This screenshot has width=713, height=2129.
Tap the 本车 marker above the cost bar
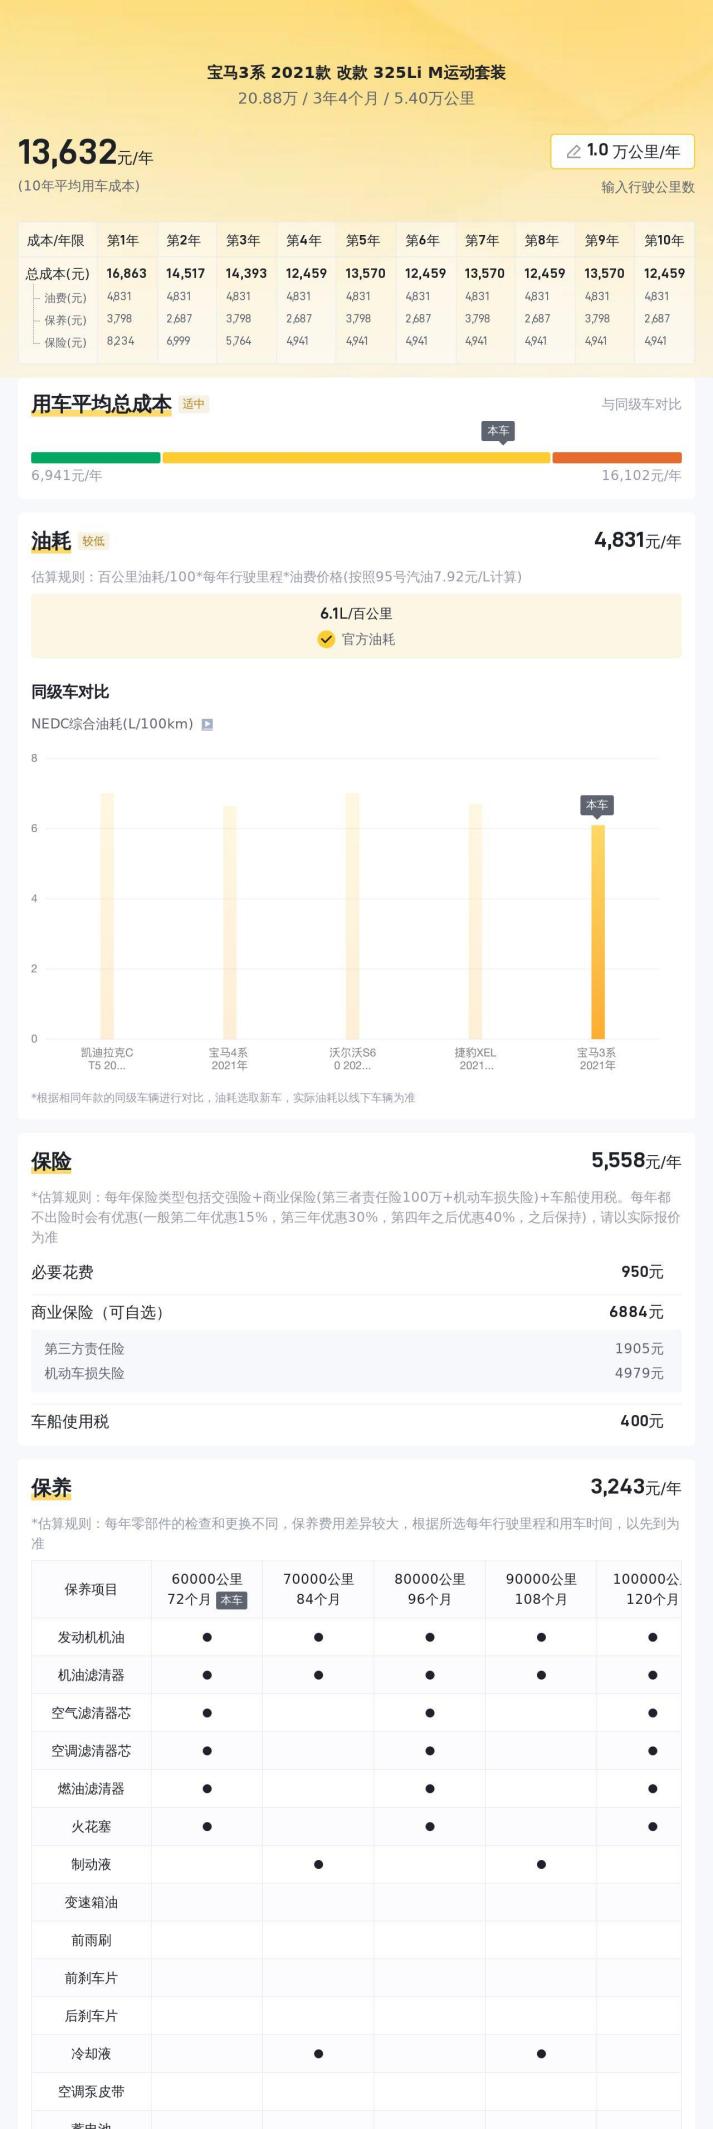click(498, 431)
